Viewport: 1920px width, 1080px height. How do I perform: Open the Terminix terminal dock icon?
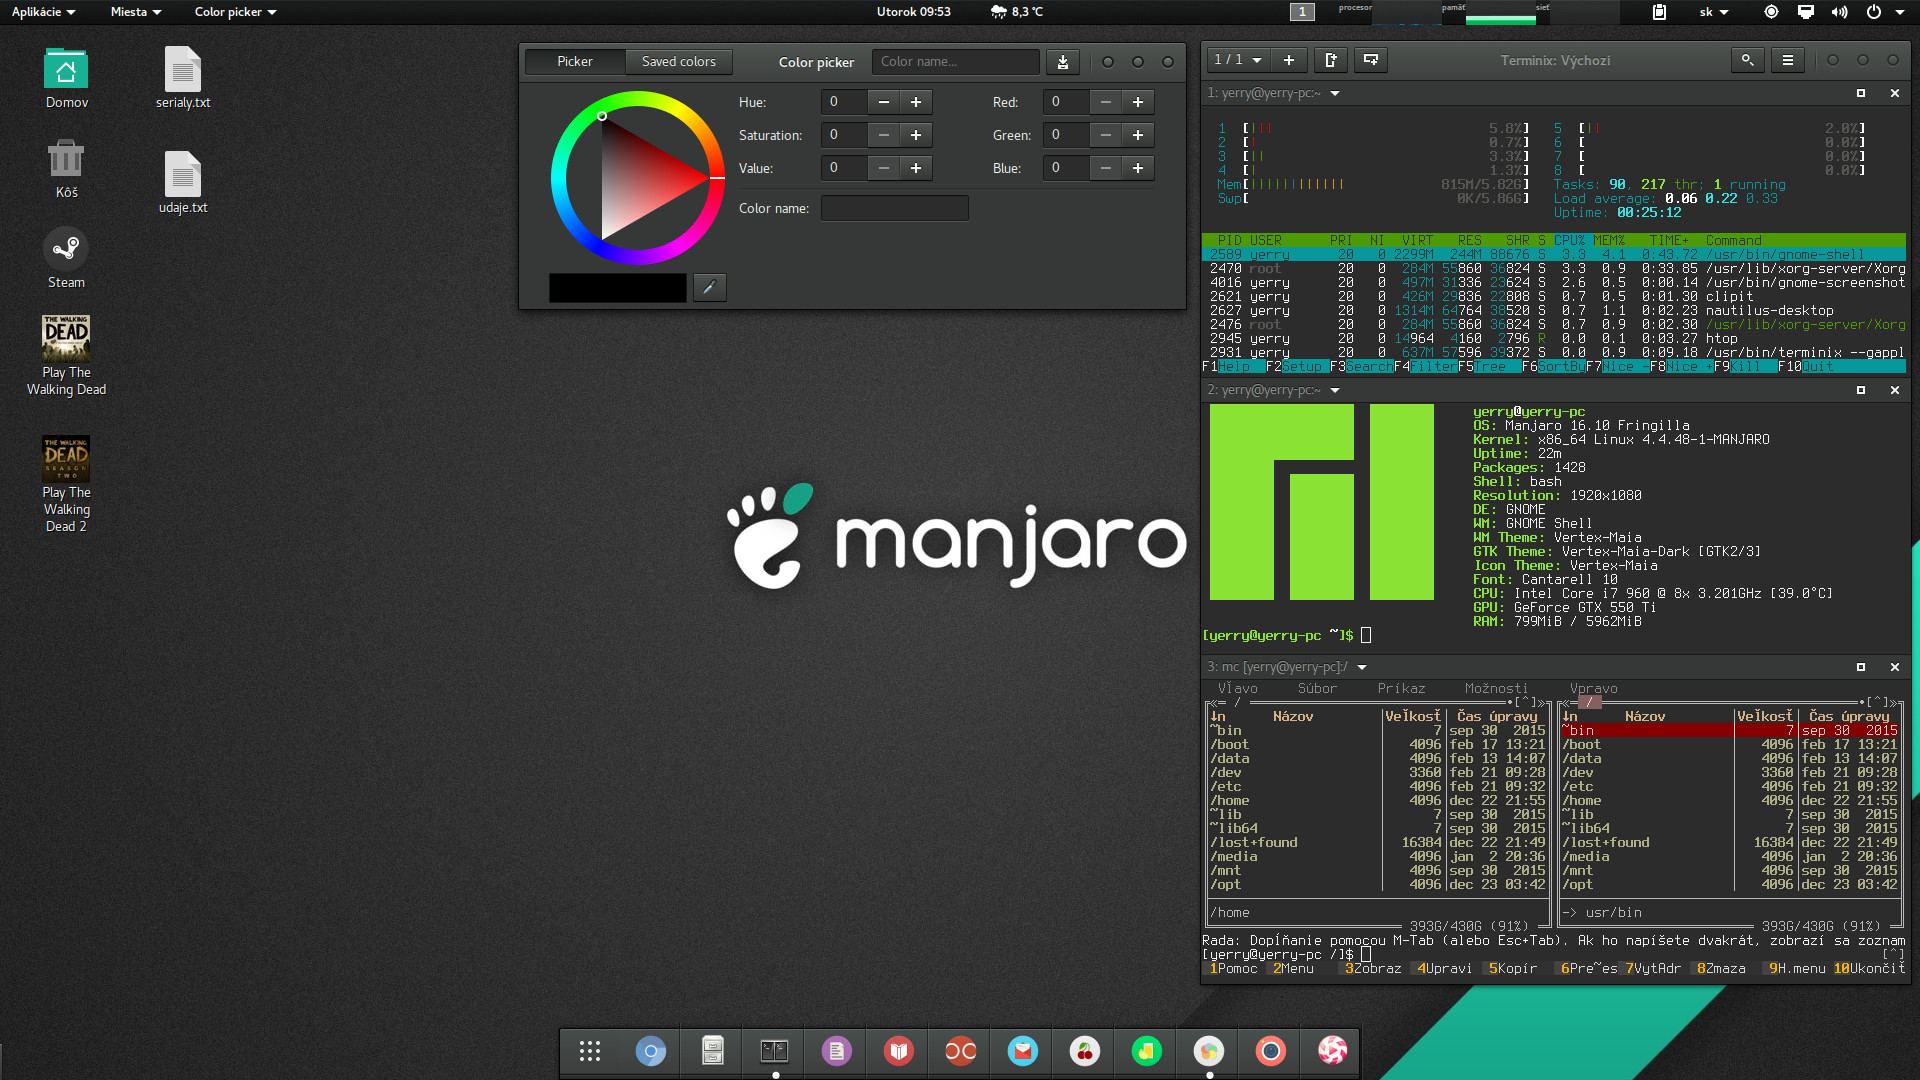tap(775, 1051)
